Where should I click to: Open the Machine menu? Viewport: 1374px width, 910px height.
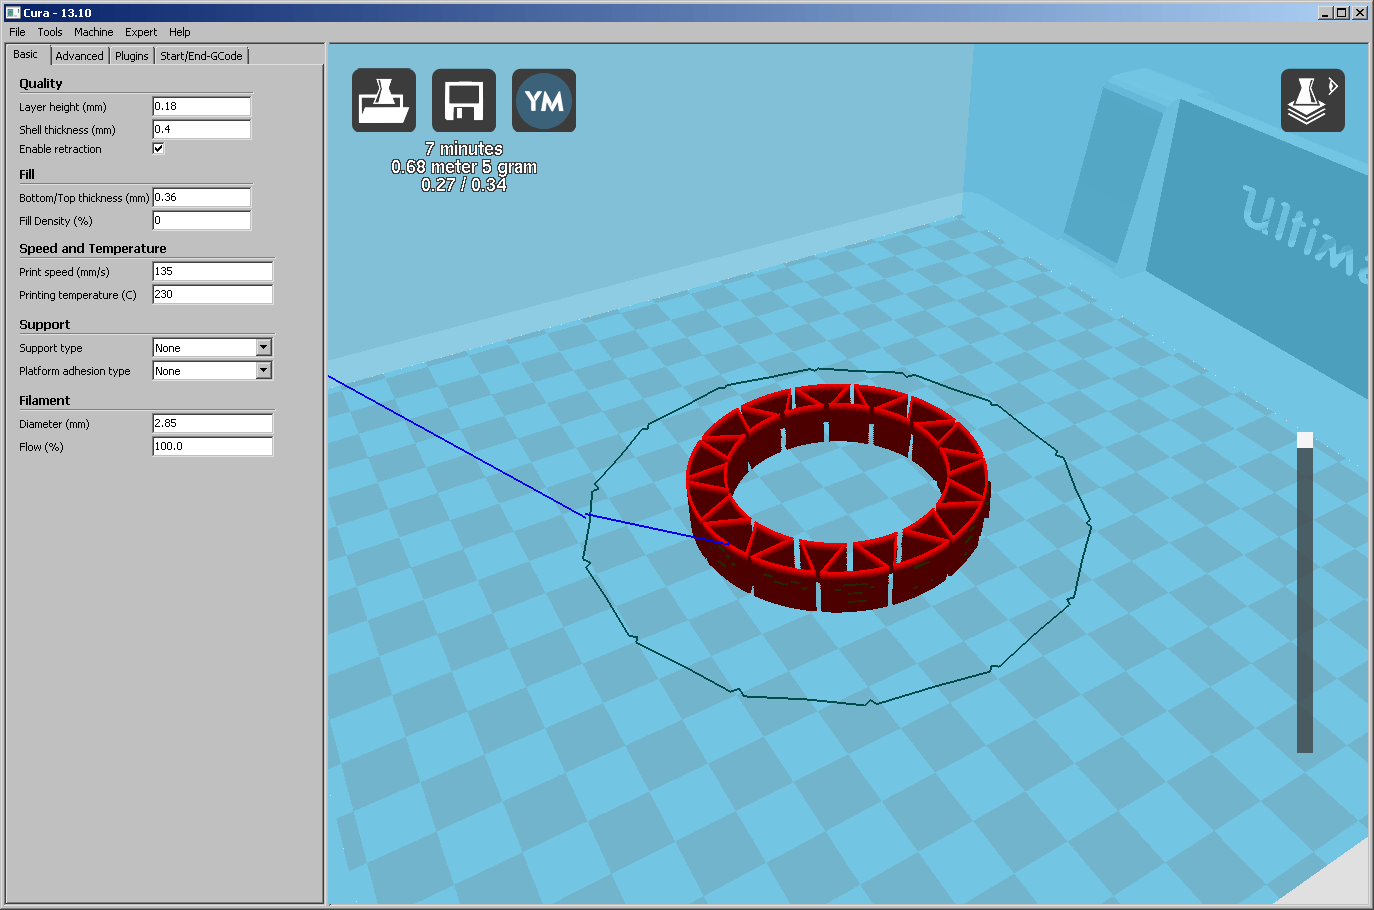[93, 32]
